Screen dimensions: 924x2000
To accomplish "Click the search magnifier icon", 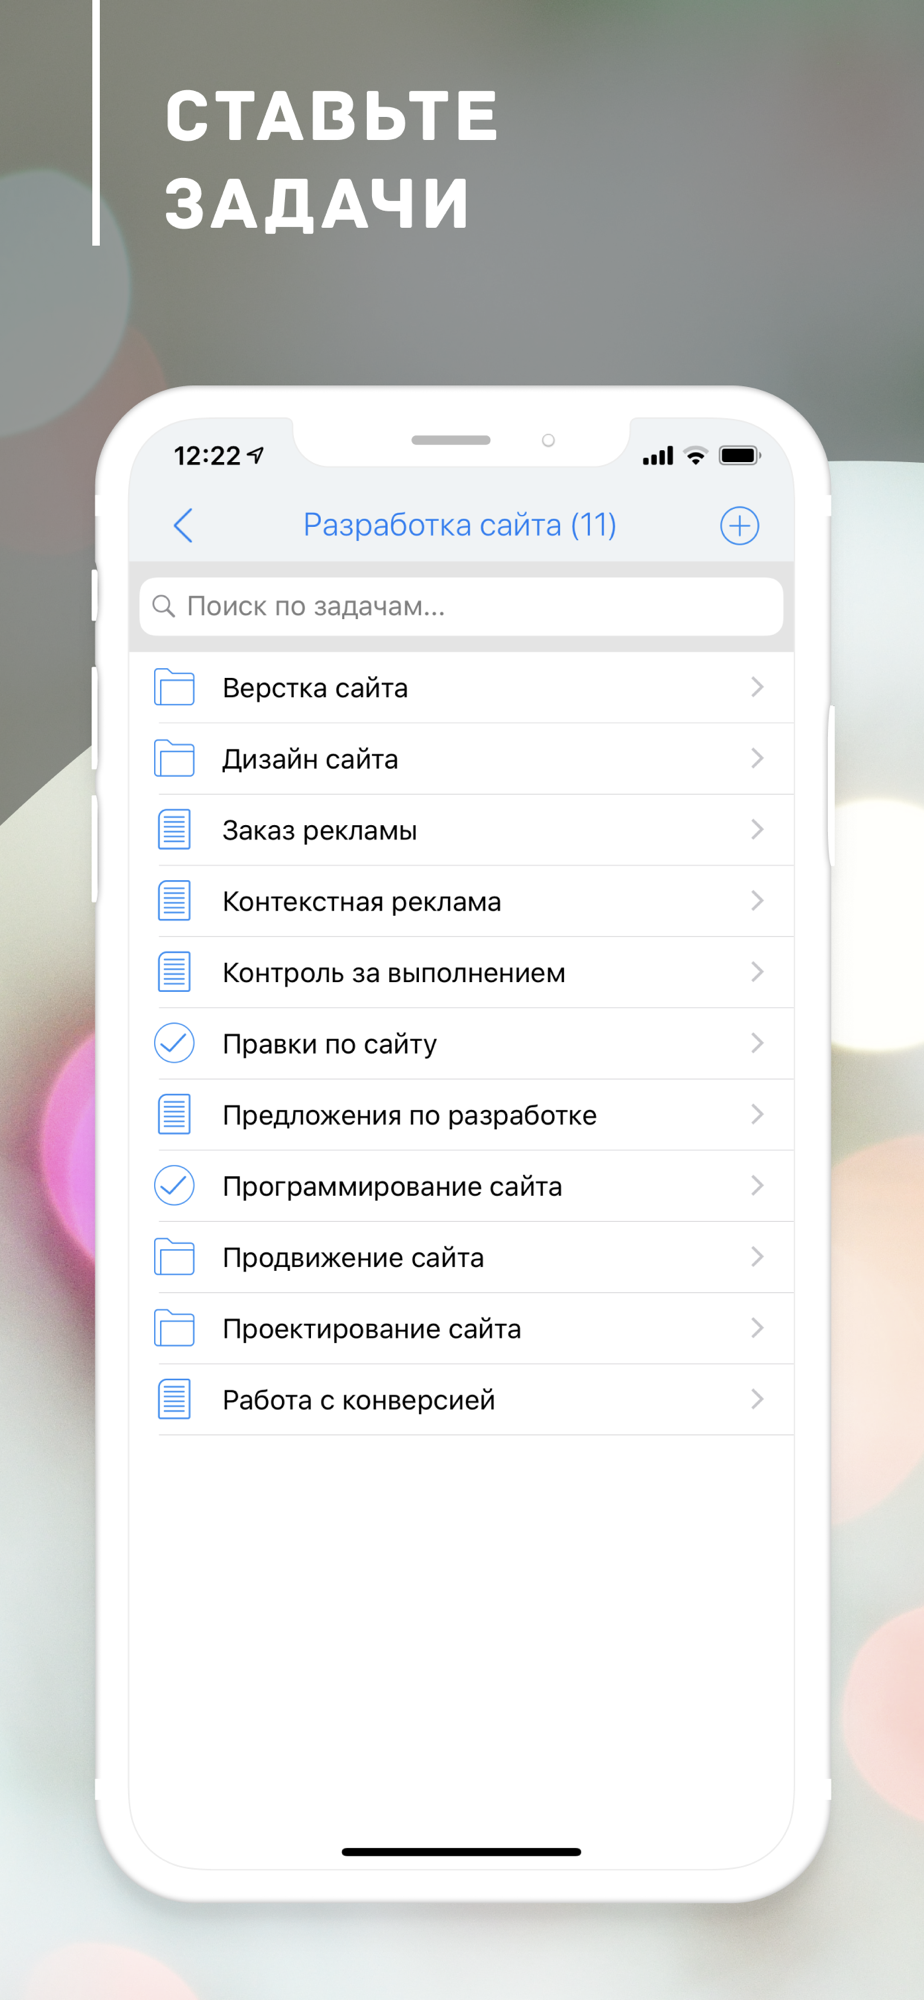I will [163, 606].
